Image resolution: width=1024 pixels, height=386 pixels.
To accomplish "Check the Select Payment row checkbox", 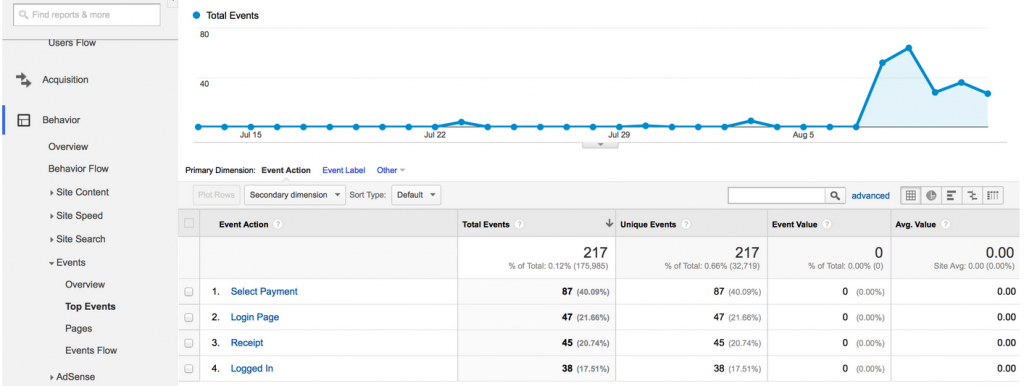I will click(189, 292).
